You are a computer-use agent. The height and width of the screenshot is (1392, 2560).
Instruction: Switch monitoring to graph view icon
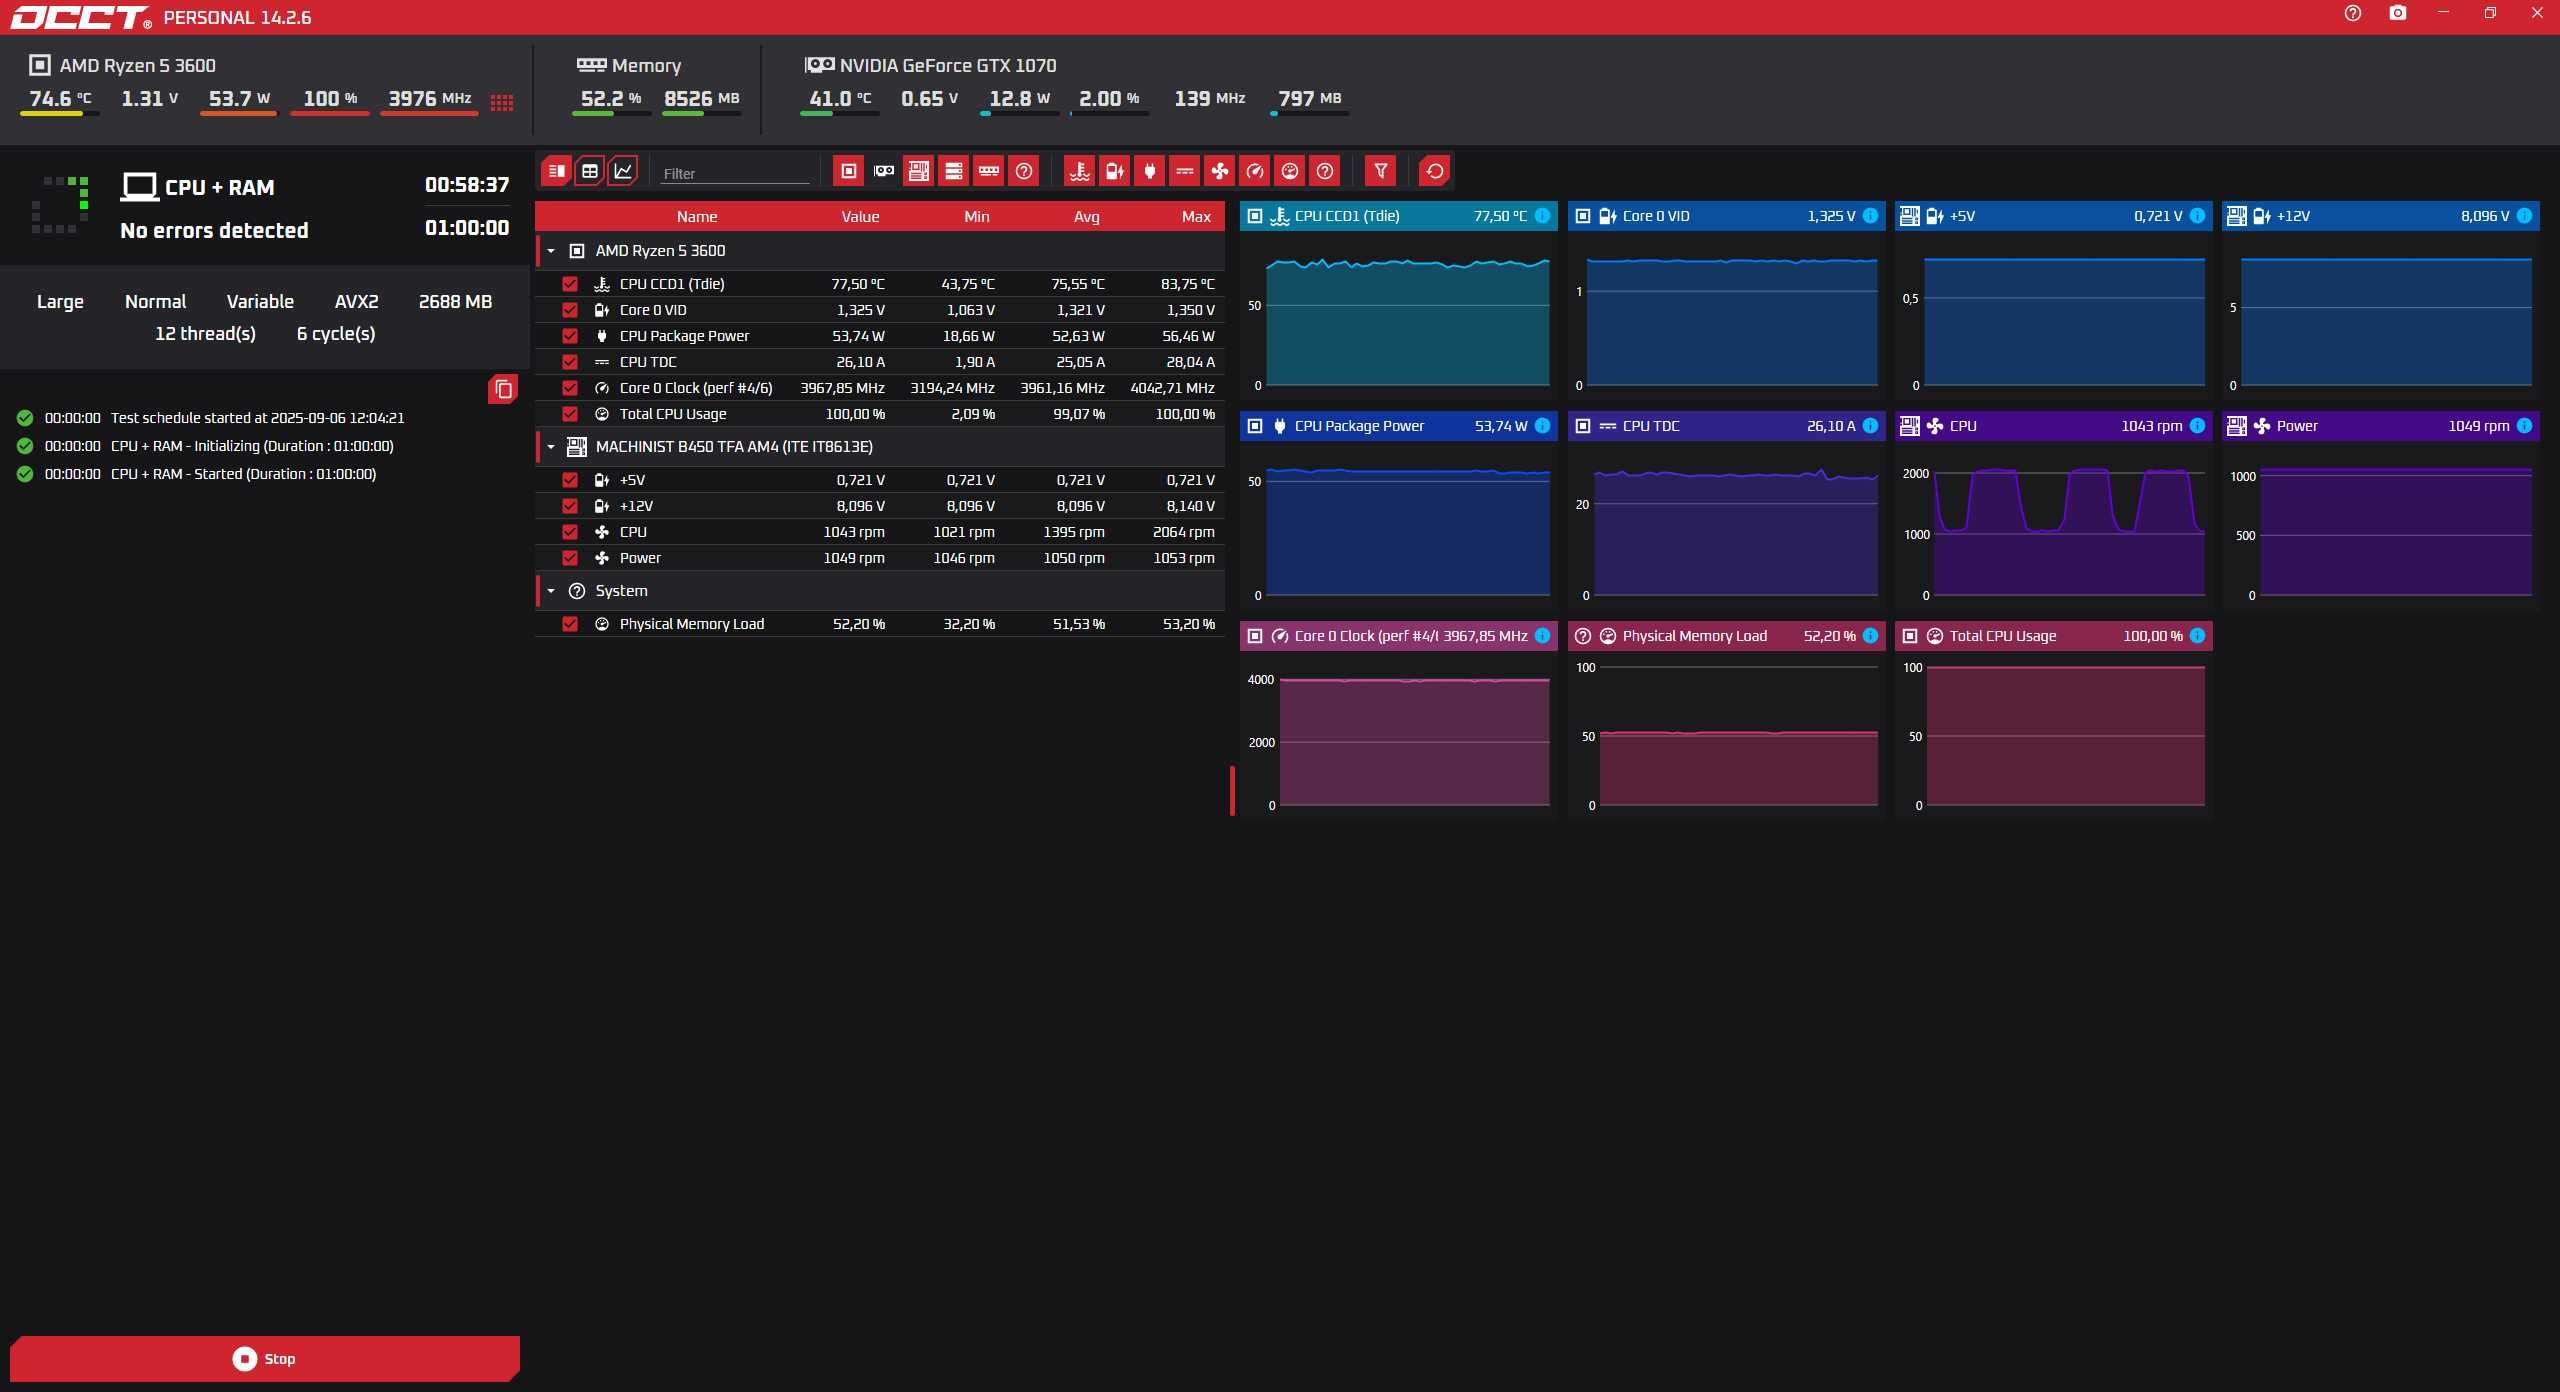pos(623,171)
